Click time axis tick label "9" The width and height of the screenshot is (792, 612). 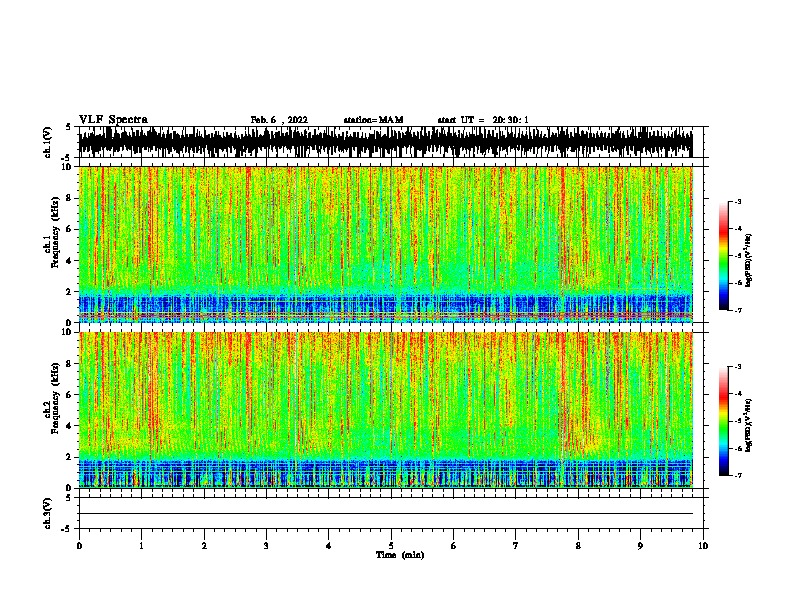(x=640, y=546)
